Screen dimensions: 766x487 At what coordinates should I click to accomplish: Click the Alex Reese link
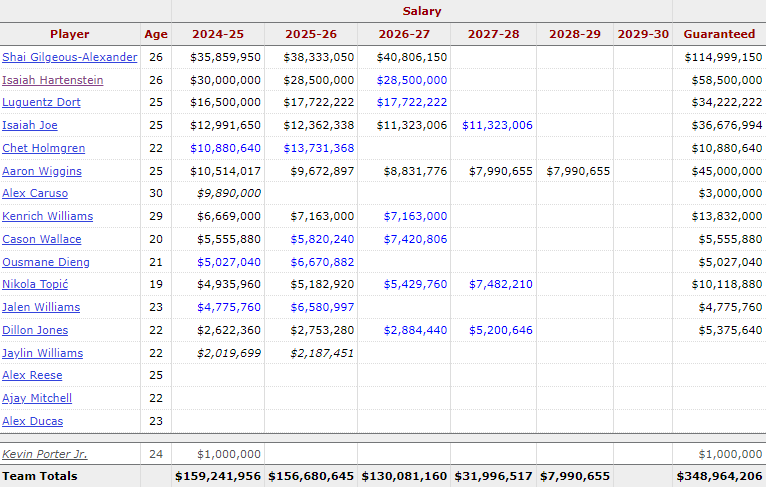tap(32, 375)
